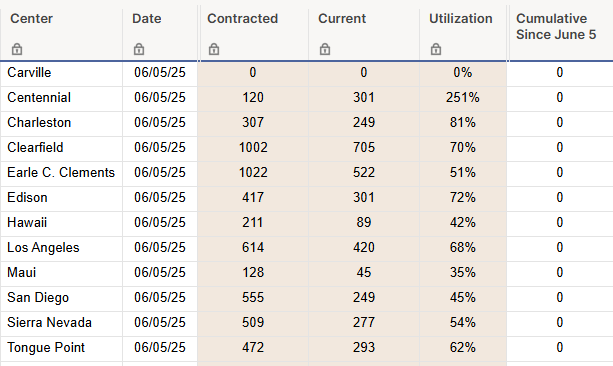Click Tongue Point current value 293
Image resolution: width=613 pixels, height=366 pixels.
(364, 348)
